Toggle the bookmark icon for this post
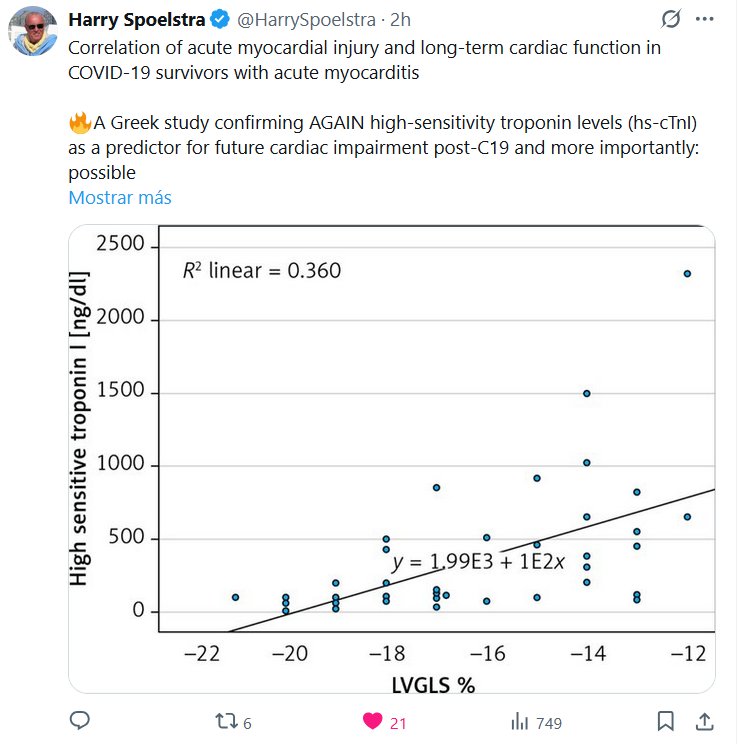This screenshot has height=744, width=738. click(x=666, y=721)
